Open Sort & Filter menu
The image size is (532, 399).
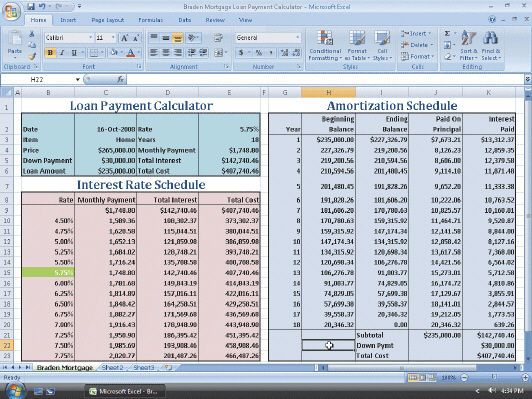coord(469,45)
